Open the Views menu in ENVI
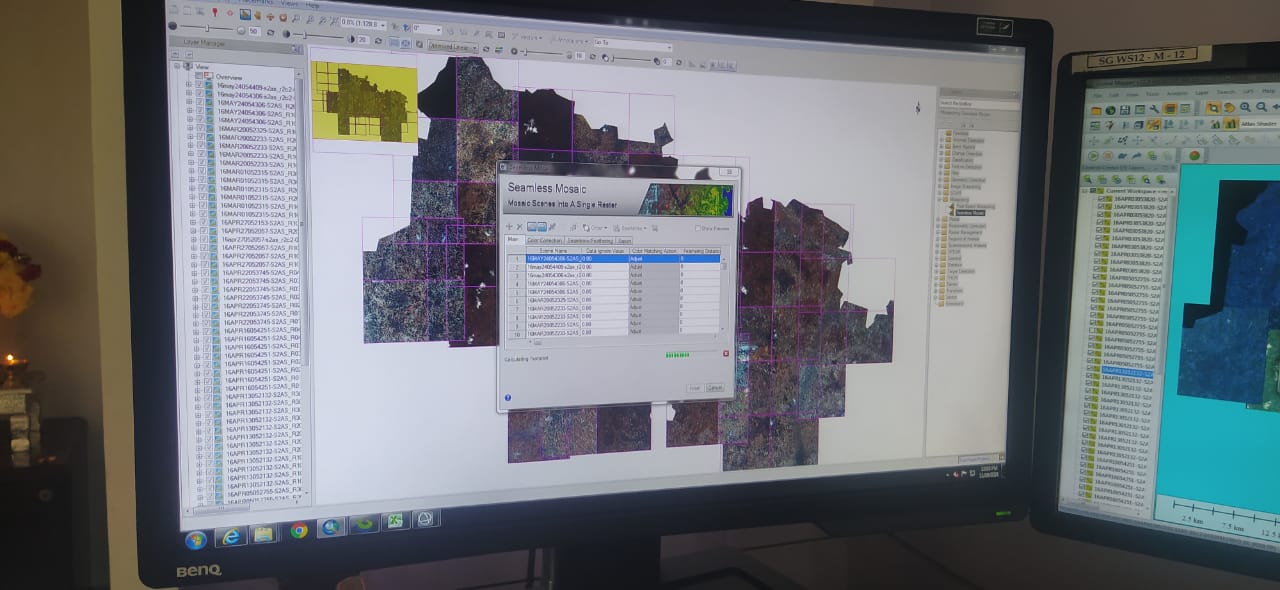The width and height of the screenshot is (1280, 590). tap(289, 3)
